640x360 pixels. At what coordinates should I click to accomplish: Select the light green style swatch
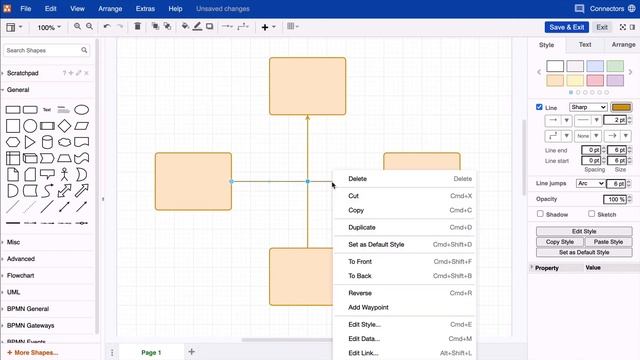[x=615, y=66]
